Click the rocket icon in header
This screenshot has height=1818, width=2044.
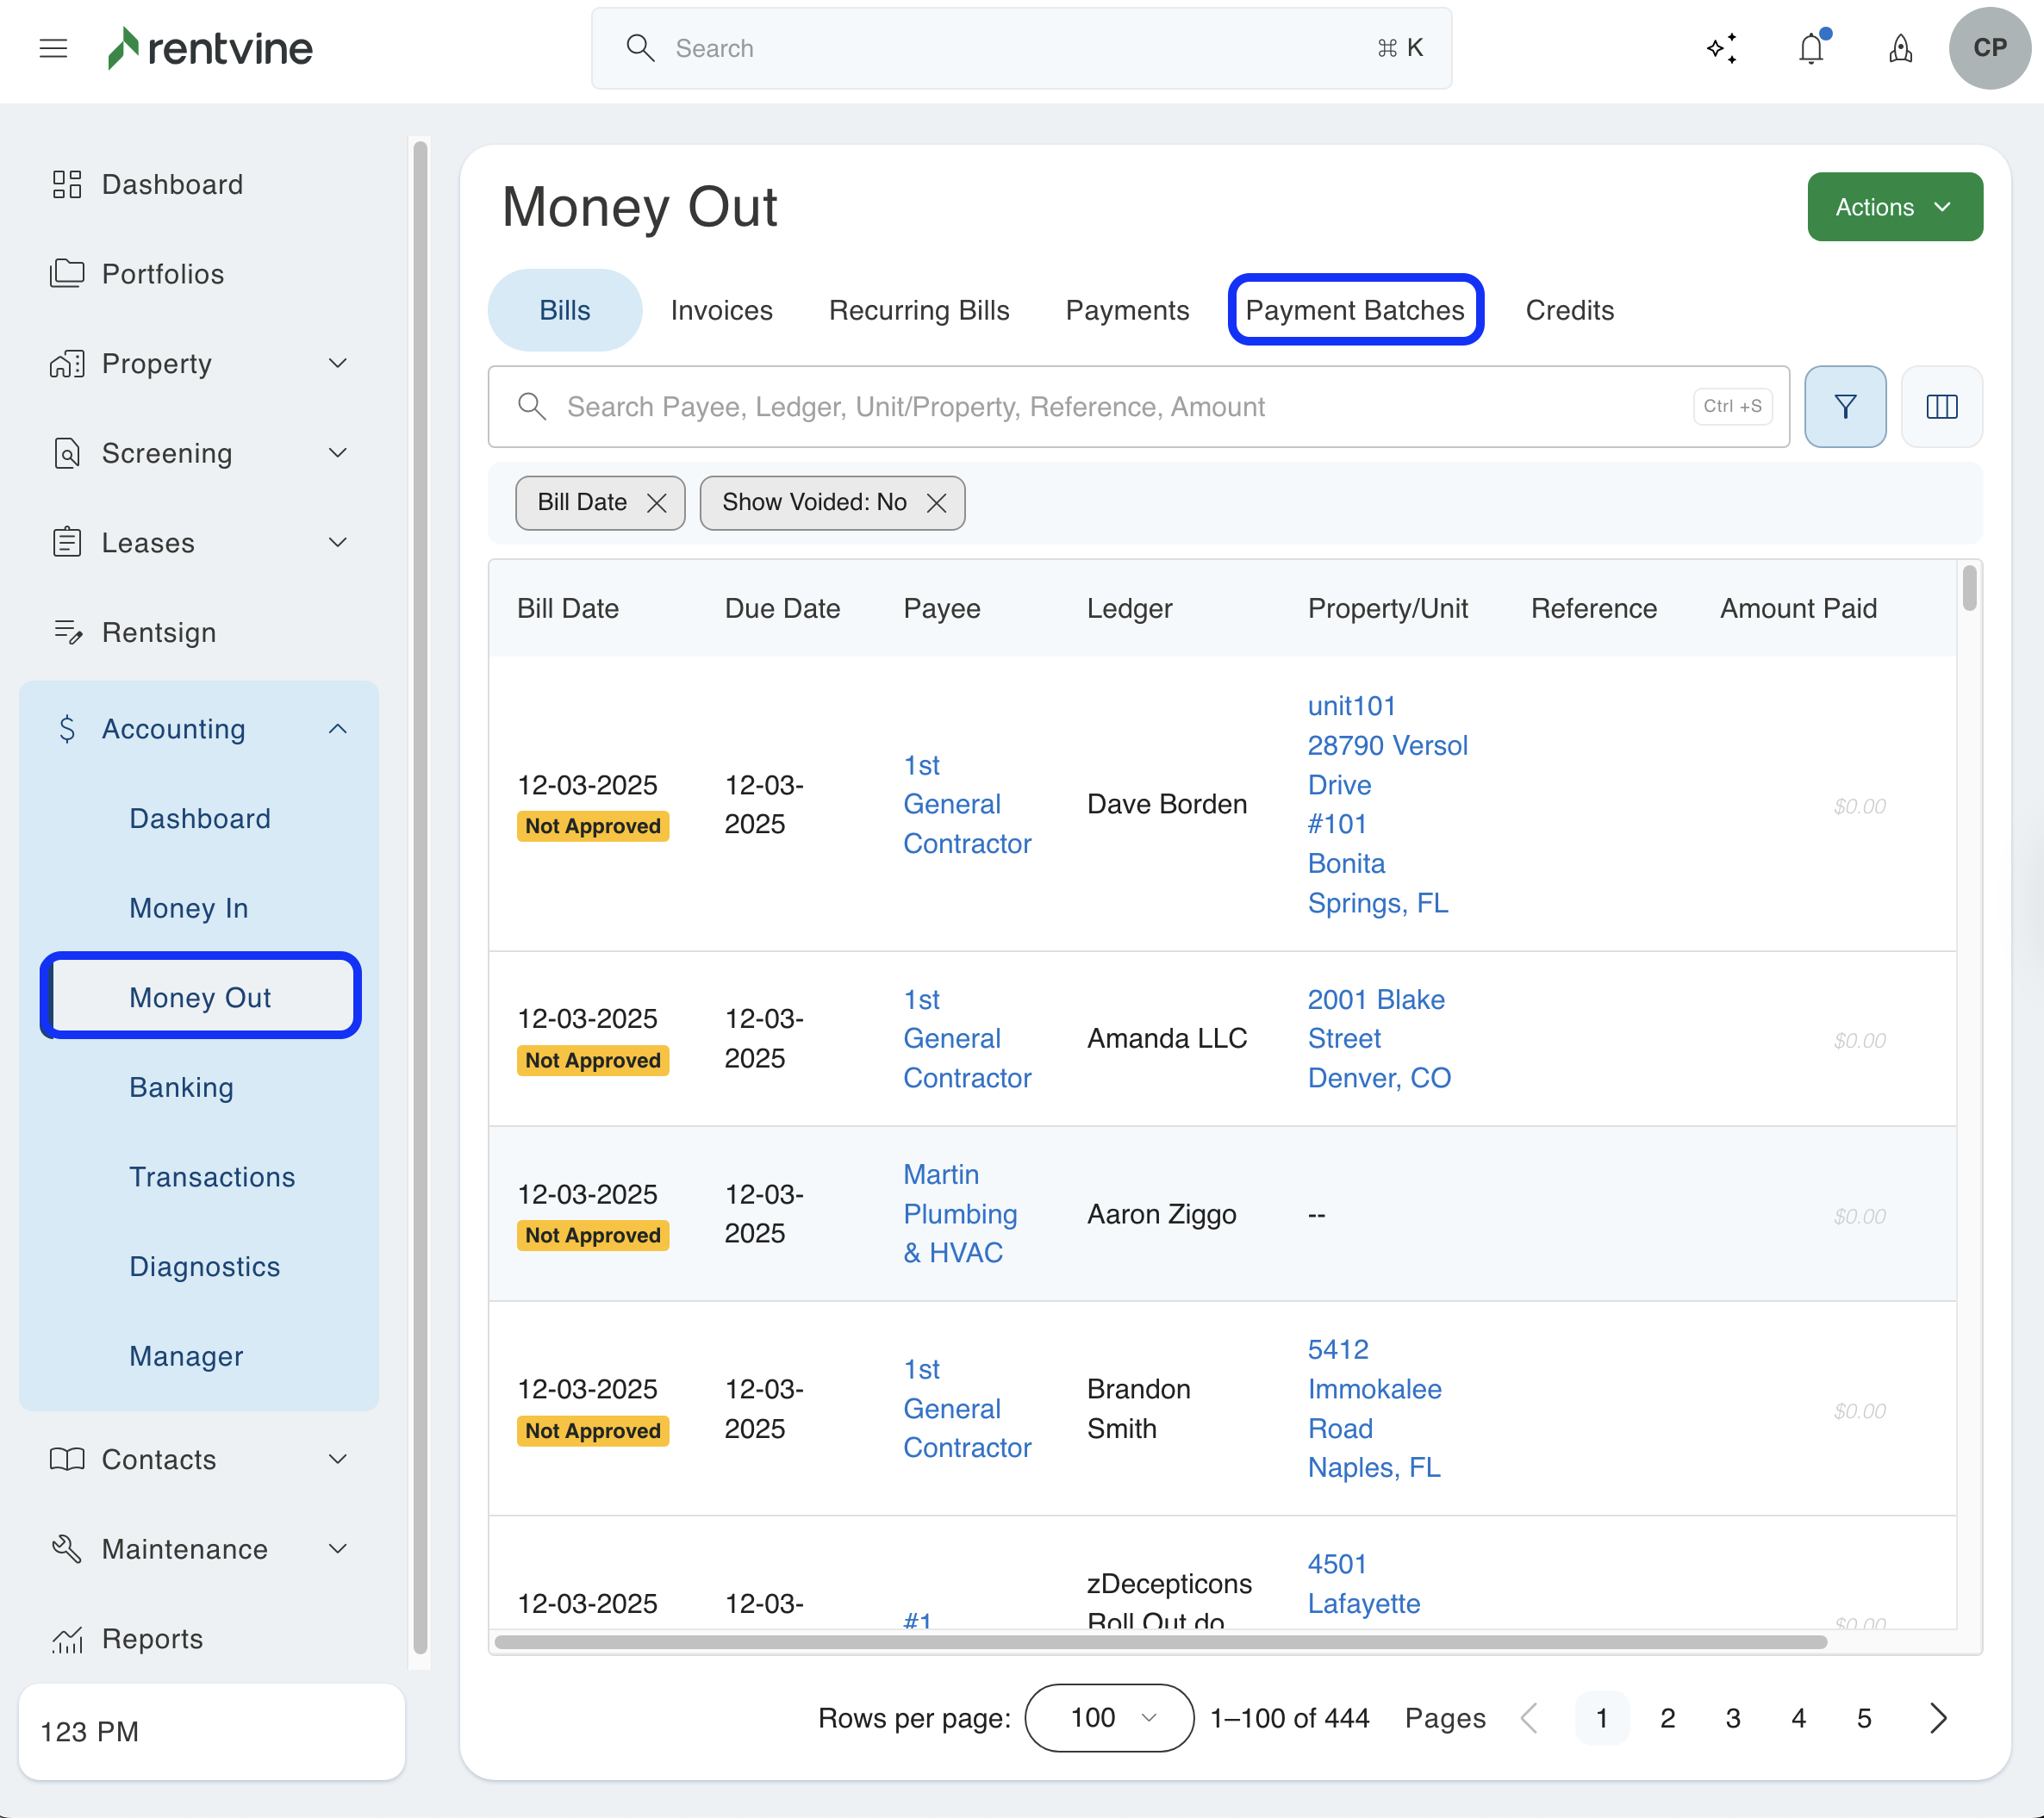click(x=1900, y=48)
